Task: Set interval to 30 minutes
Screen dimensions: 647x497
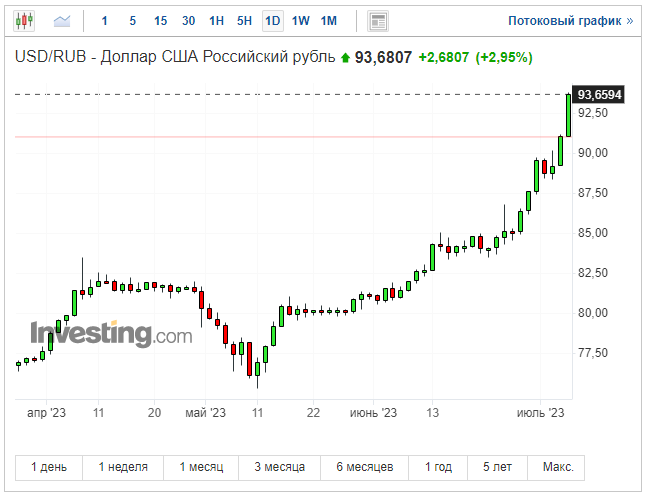Action: pos(189,21)
